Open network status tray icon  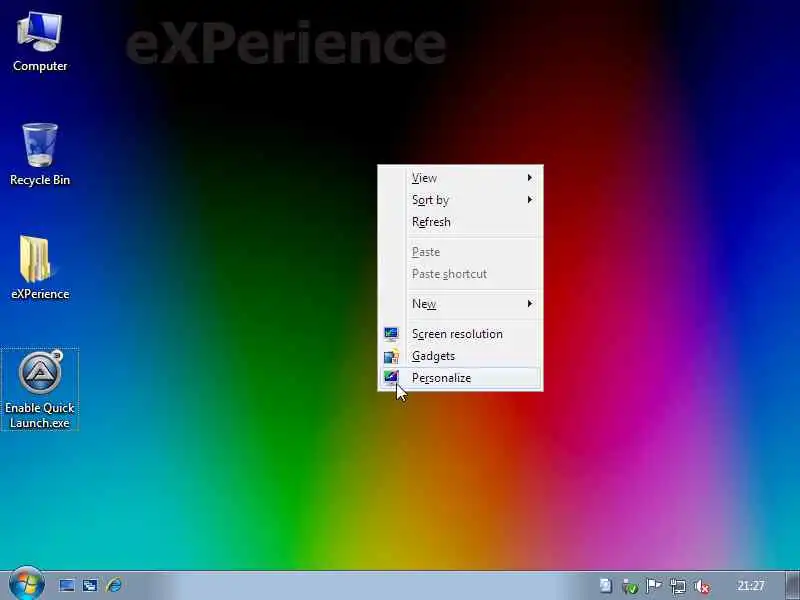coord(678,586)
